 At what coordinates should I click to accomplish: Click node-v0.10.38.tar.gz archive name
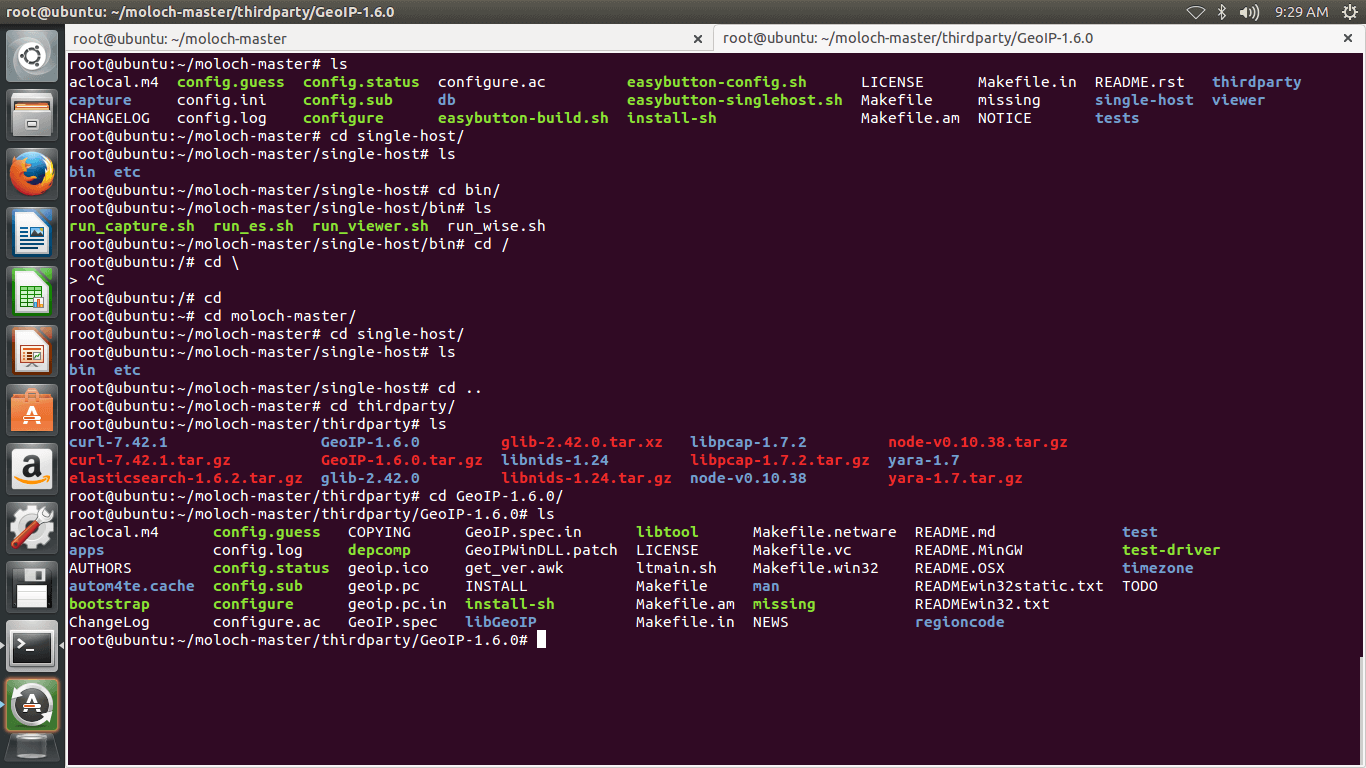click(978, 442)
